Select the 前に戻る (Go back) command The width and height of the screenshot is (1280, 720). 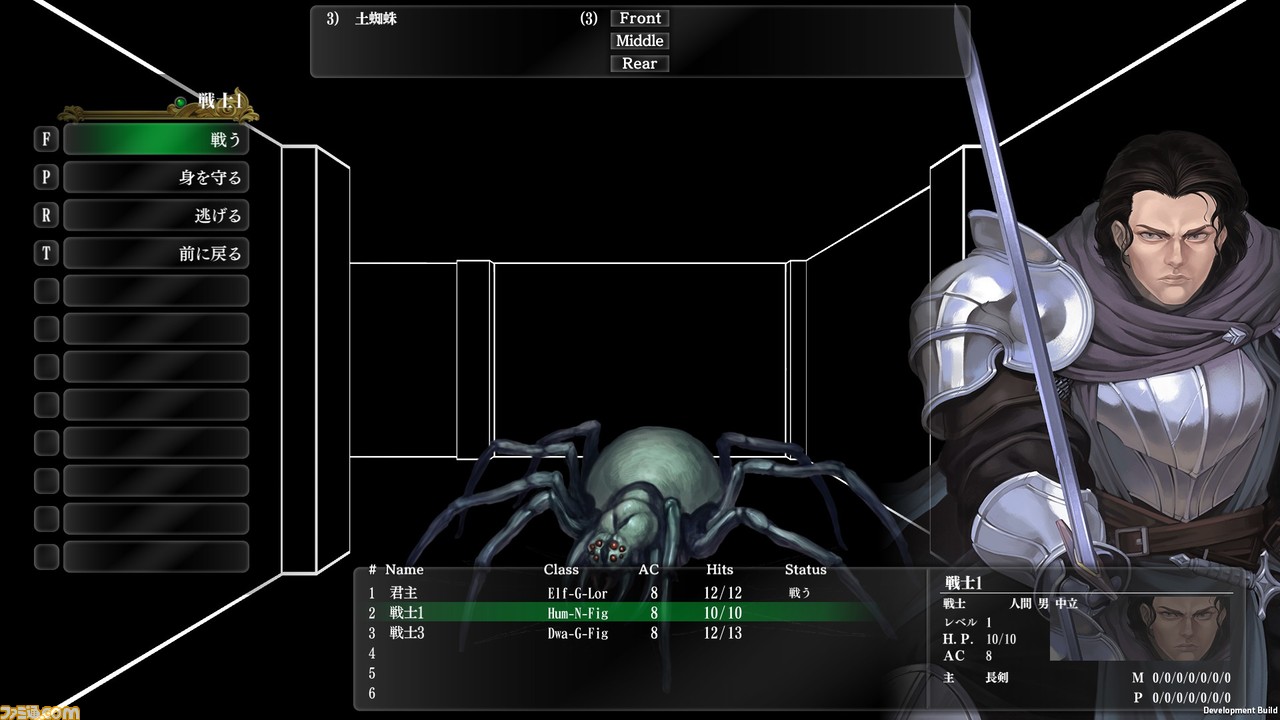click(156, 253)
